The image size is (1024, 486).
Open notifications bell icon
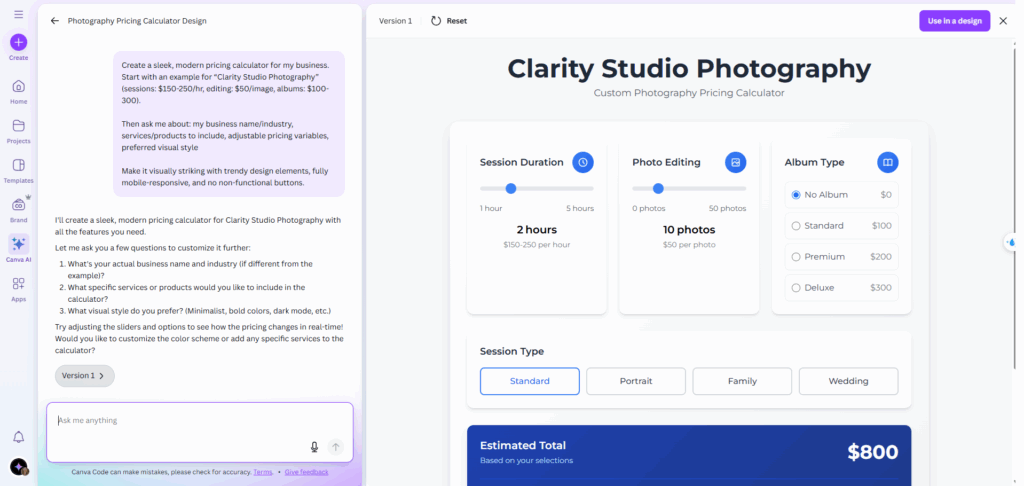(x=18, y=437)
